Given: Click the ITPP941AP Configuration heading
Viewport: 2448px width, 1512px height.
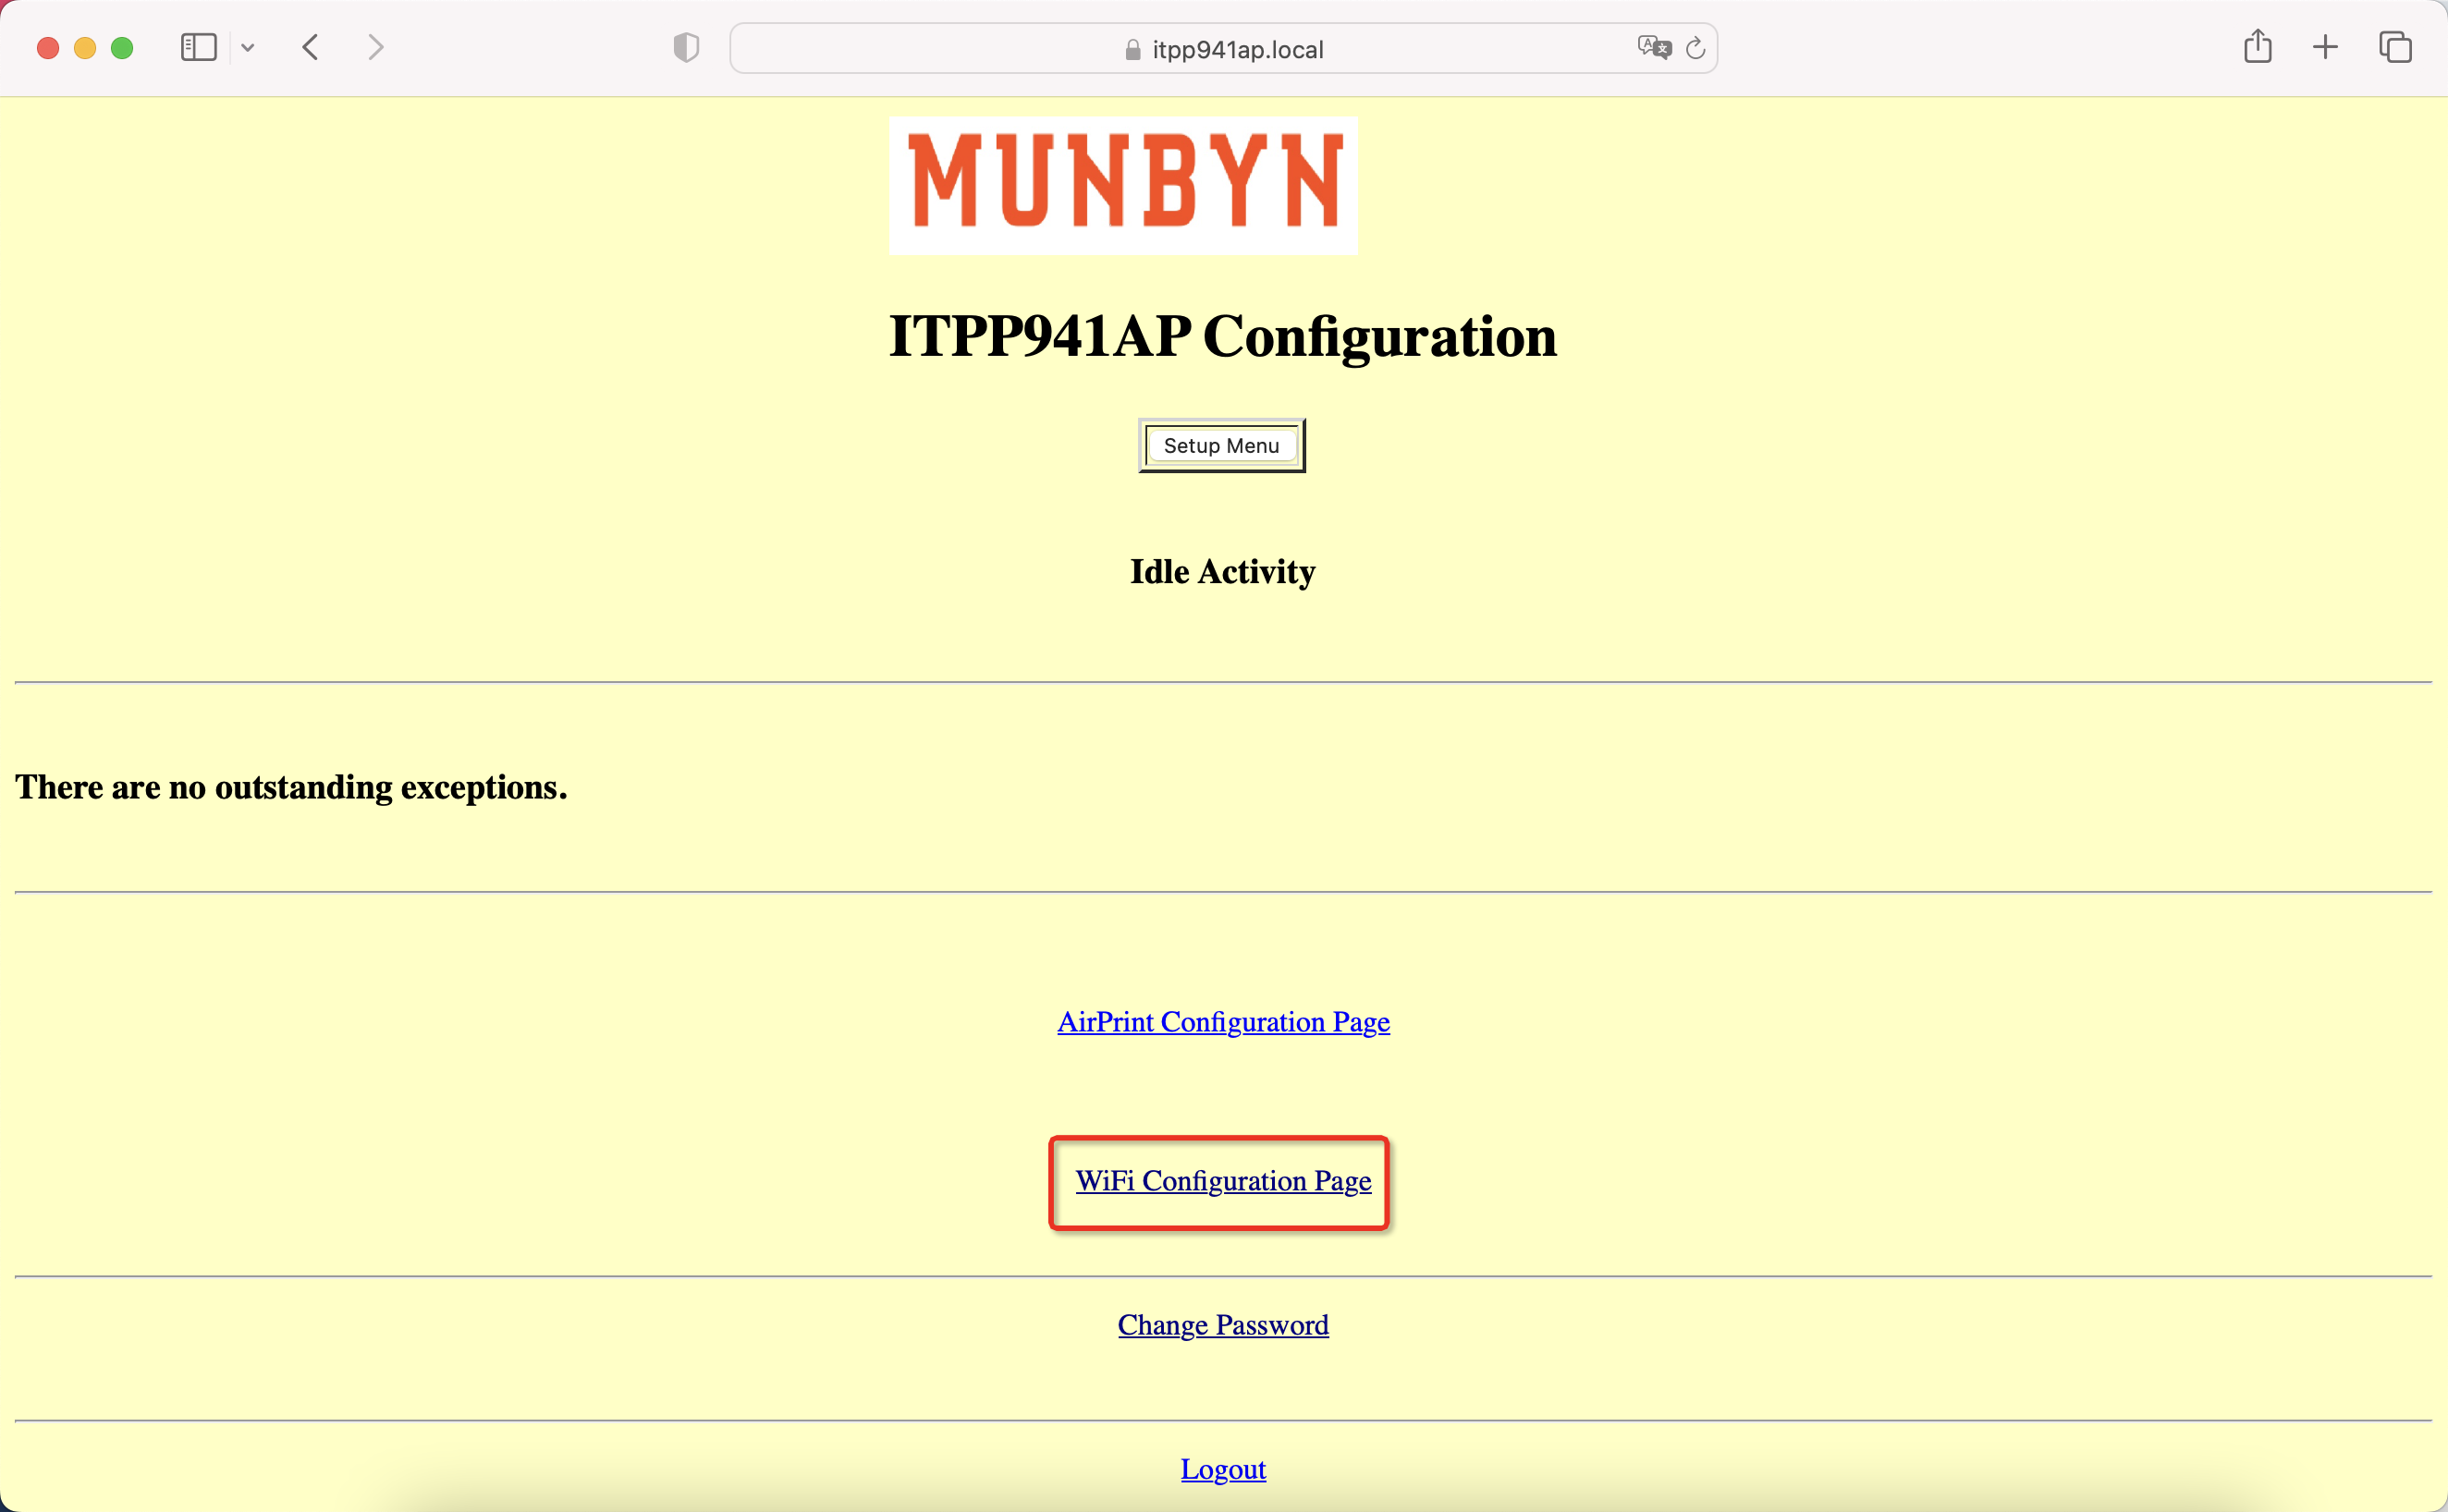Looking at the screenshot, I should pos(1223,336).
